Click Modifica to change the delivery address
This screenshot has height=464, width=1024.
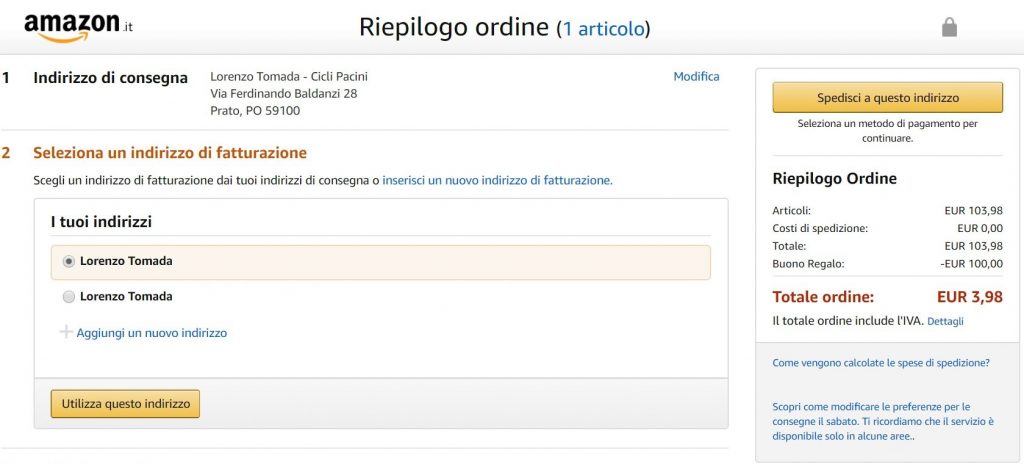[x=696, y=77]
